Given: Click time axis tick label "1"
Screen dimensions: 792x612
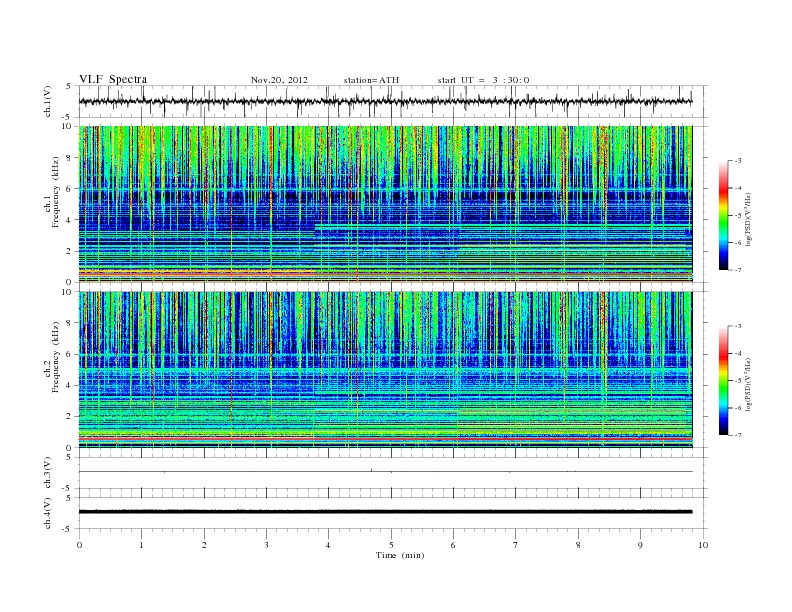Looking at the screenshot, I should pos(141,545).
